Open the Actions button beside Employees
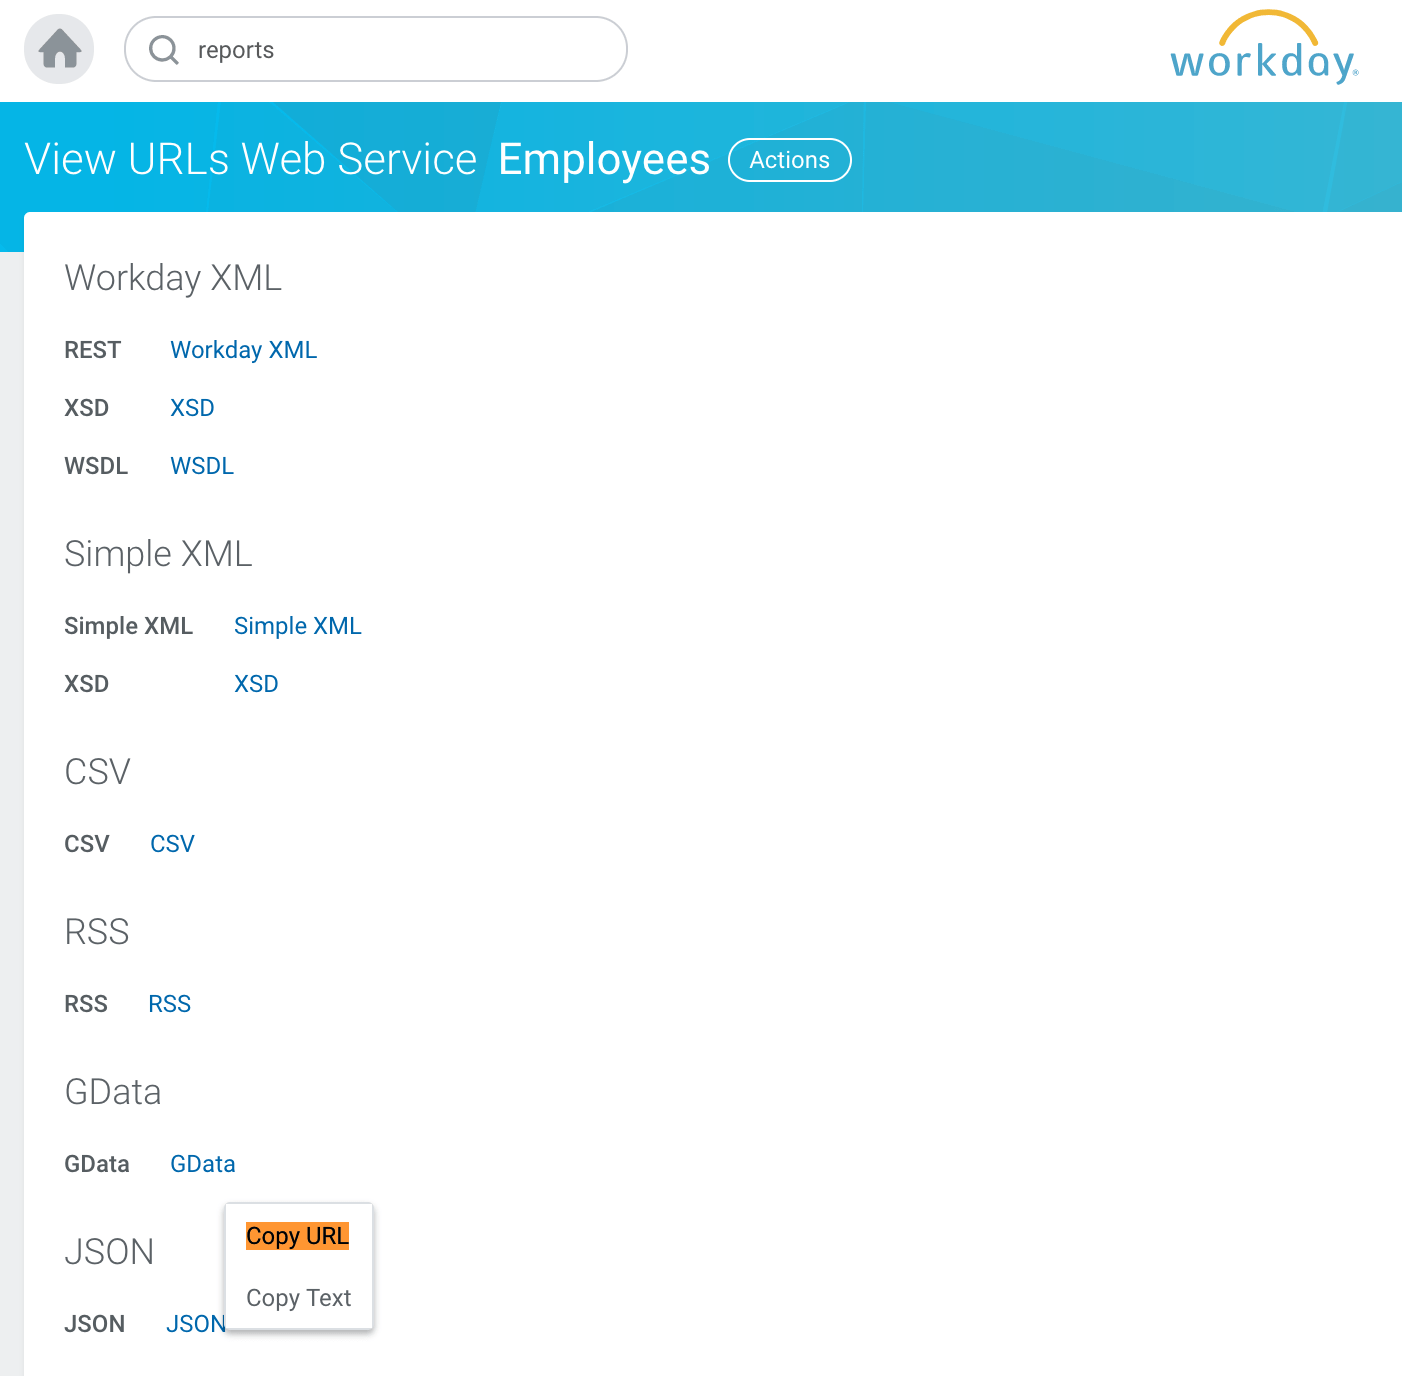This screenshot has height=1376, width=1402. pyautogui.click(x=789, y=160)
